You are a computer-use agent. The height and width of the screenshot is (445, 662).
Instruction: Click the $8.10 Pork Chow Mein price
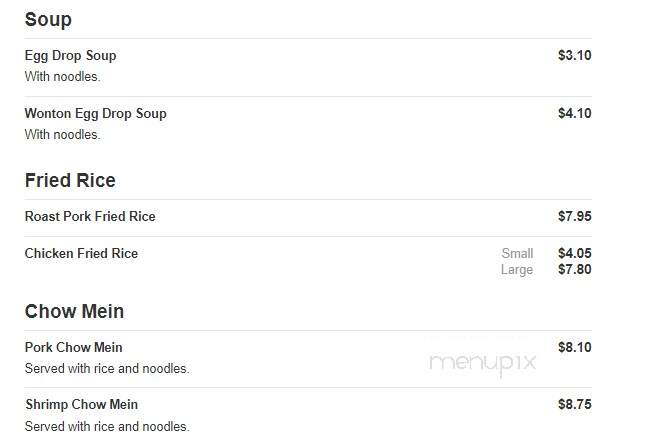574,347
